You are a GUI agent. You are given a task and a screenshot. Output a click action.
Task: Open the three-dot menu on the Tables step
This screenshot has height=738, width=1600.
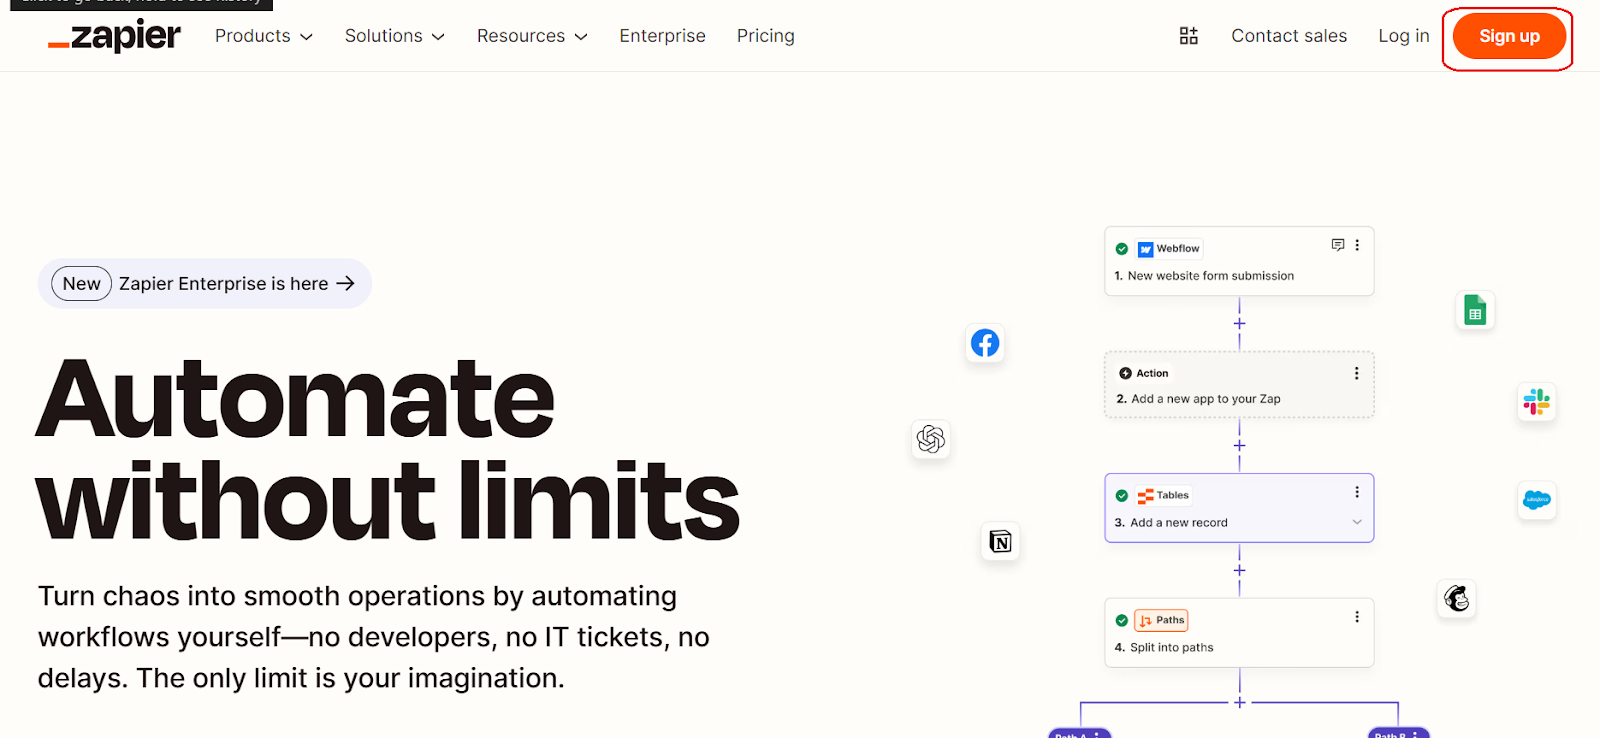pyautogui.click(x=1357, y=492)
